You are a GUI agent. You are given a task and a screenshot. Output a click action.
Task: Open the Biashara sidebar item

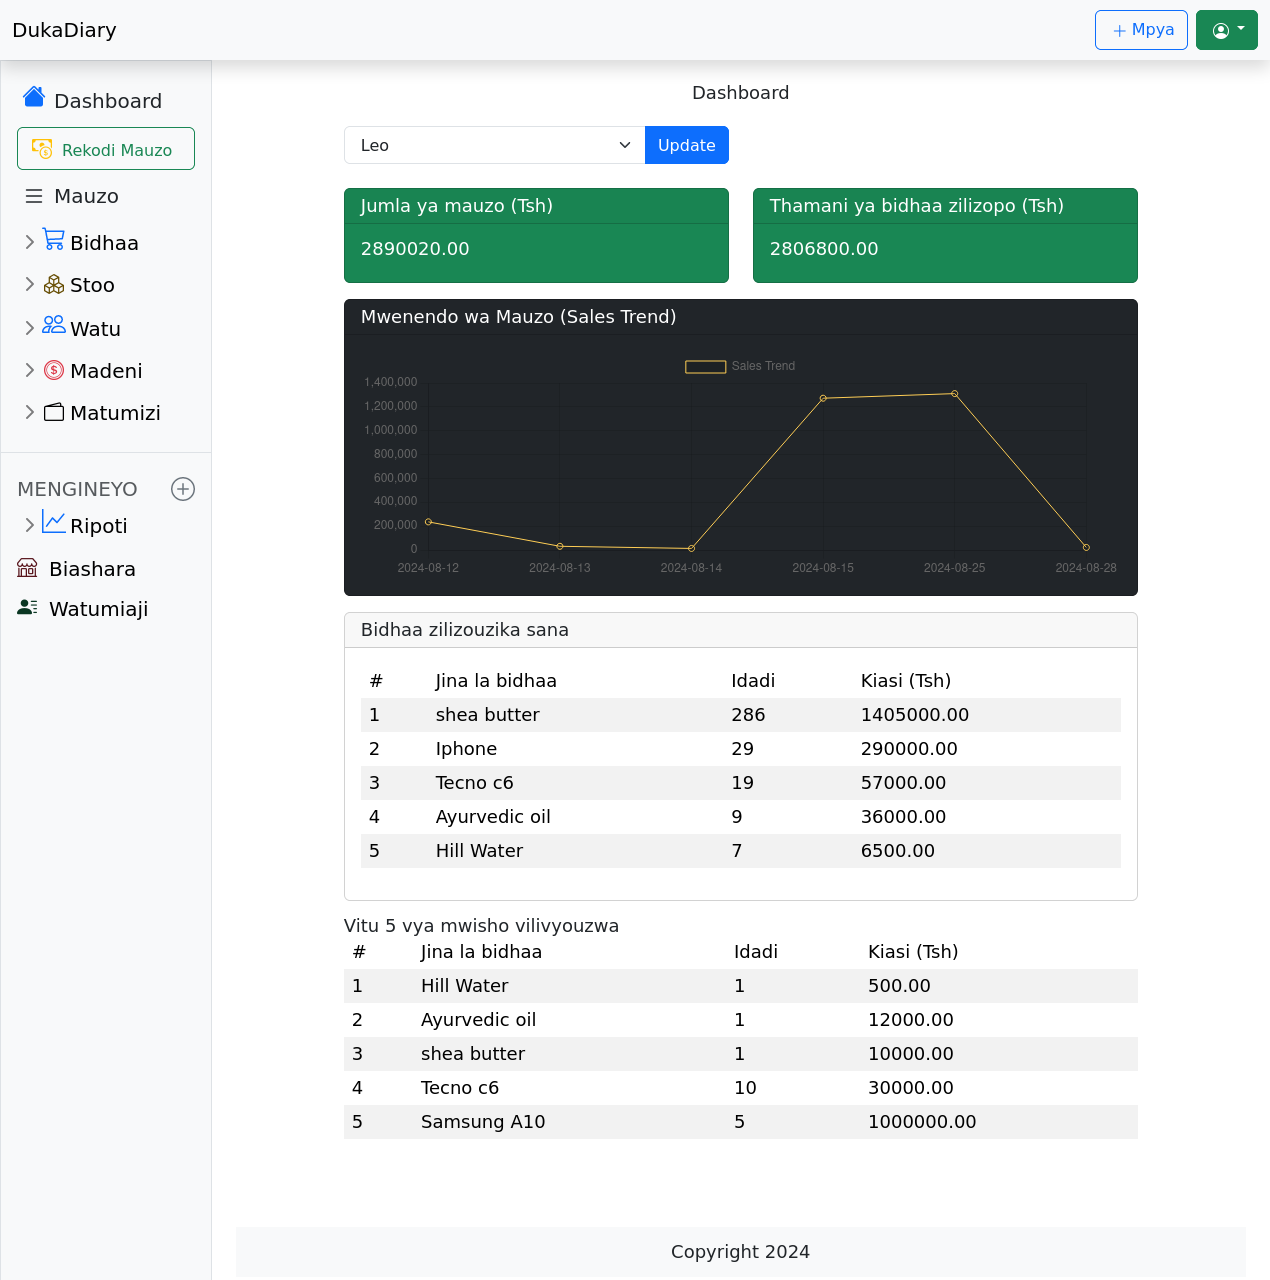[92, 569]
